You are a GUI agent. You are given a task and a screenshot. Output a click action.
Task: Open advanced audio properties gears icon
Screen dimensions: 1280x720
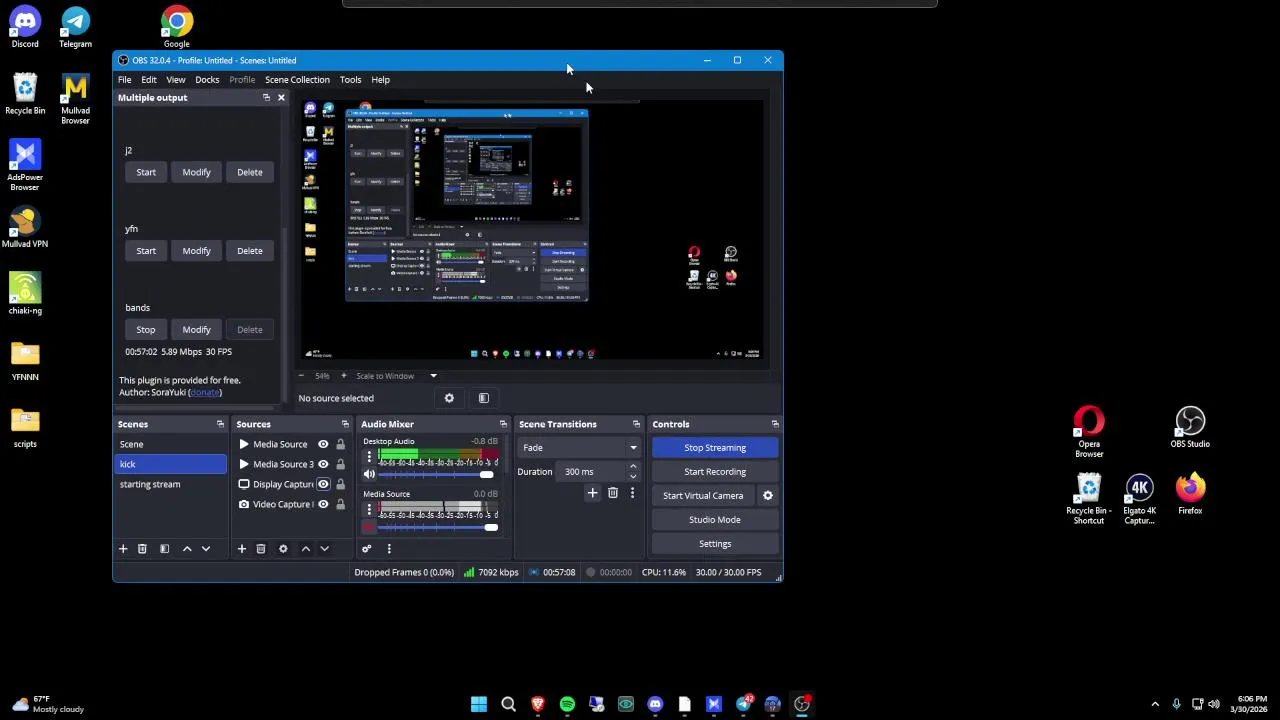pos(366,548)
